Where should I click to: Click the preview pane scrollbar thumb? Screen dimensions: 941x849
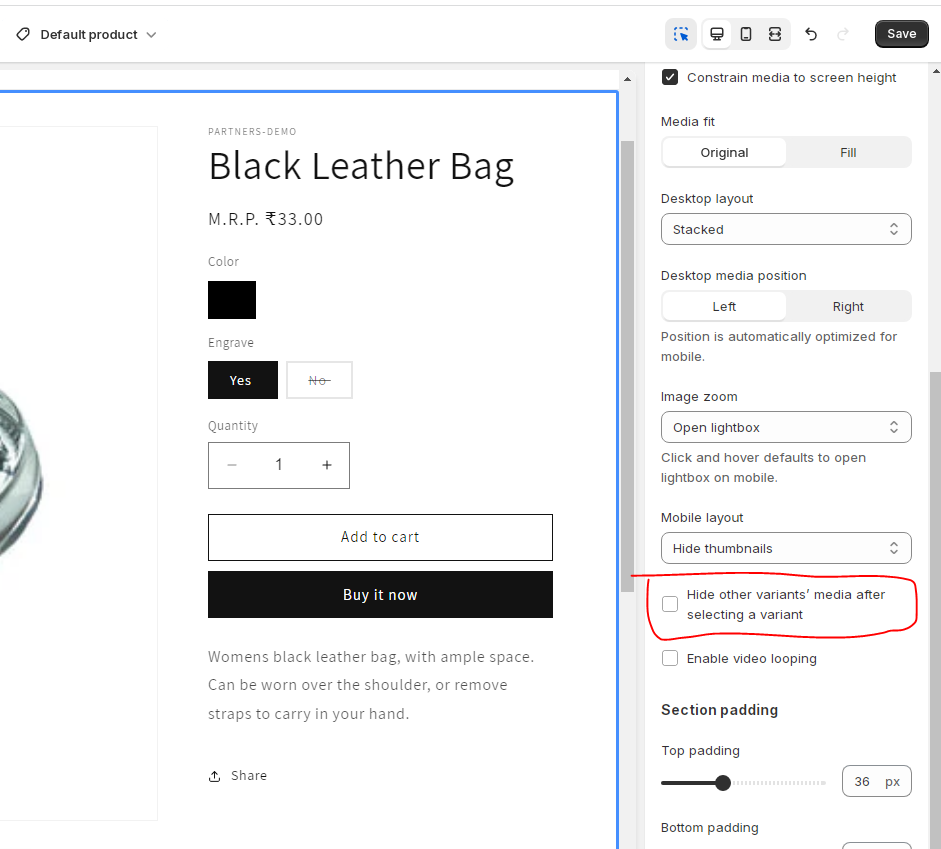[627, 366]
